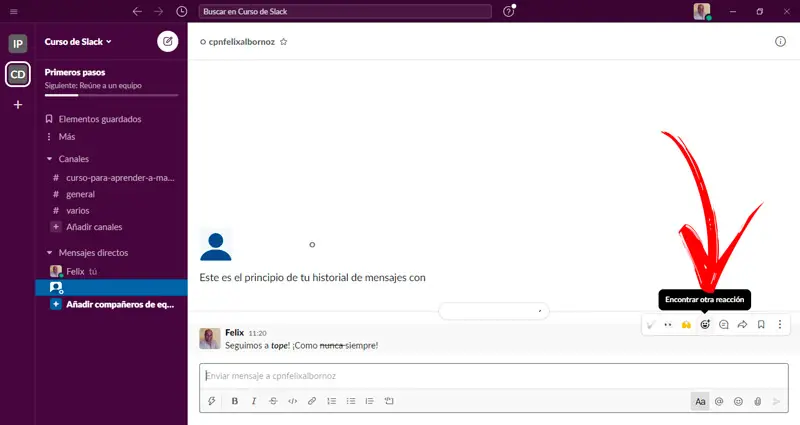Star the cpnfelixalbornoz conversation

tap(284, 42)
